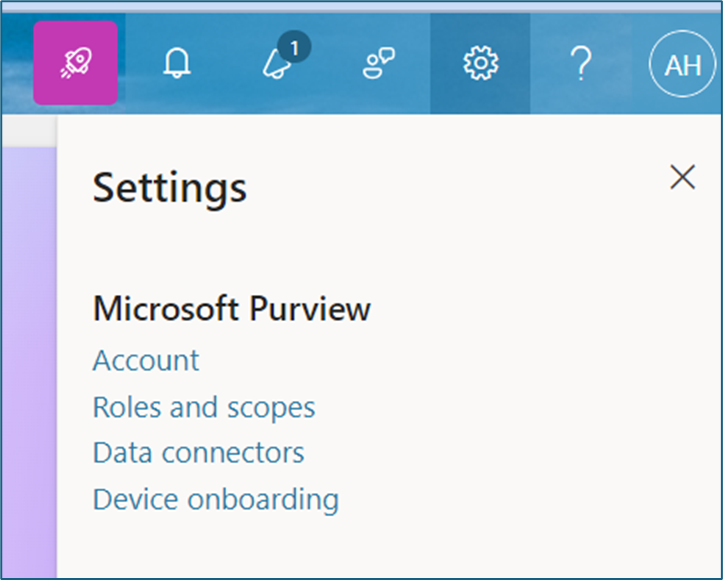This screenshot has width=723, height=580.
Task: Open Help with the question mark icon
Action: click(x=581, y=64)
